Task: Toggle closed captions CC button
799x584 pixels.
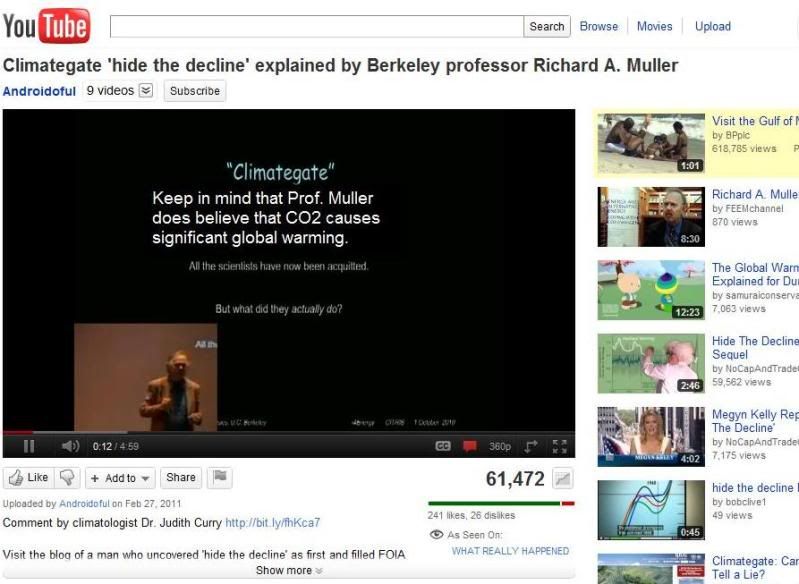Action: coord(443,446)
